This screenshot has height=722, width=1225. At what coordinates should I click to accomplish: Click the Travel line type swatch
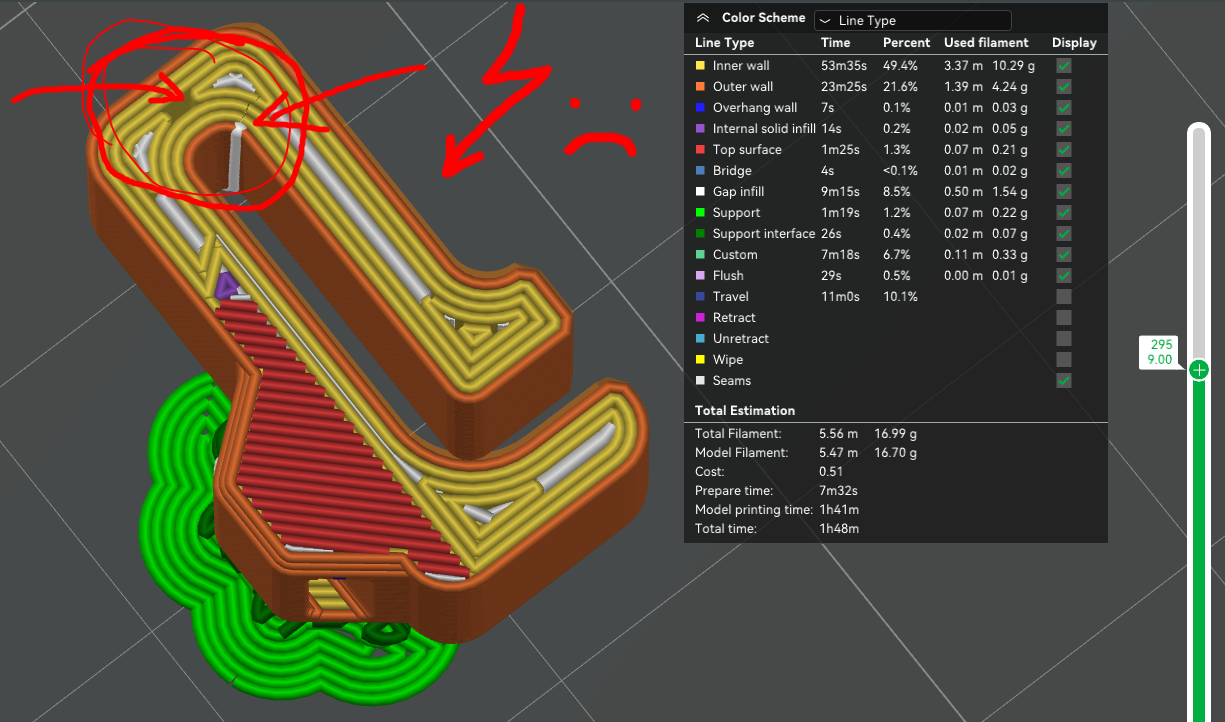coord(701,297)
